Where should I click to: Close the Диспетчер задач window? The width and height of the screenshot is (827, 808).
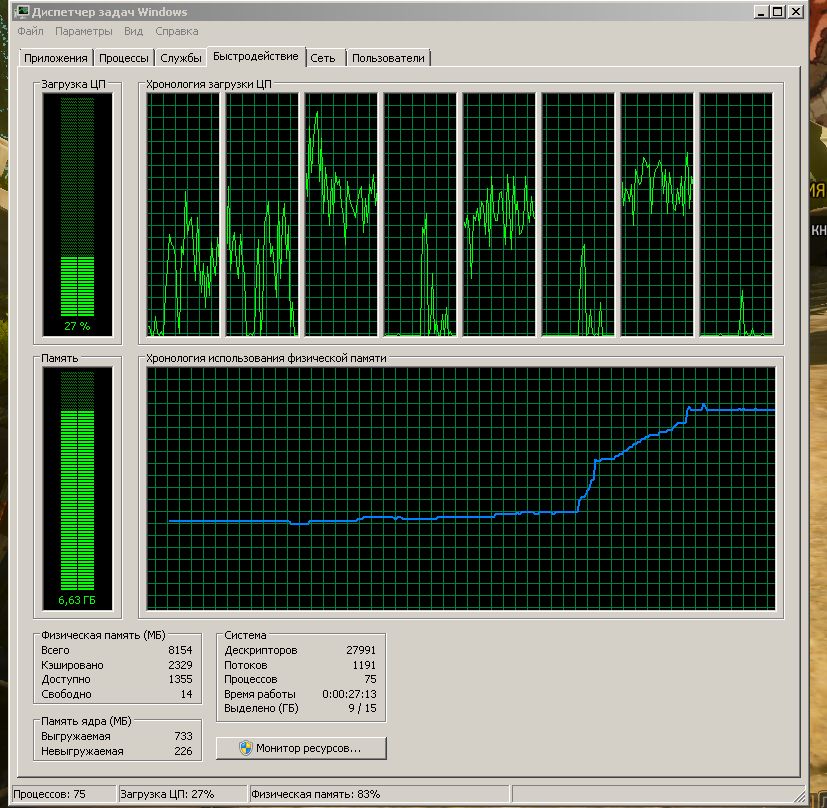click(x=795, y=12)
